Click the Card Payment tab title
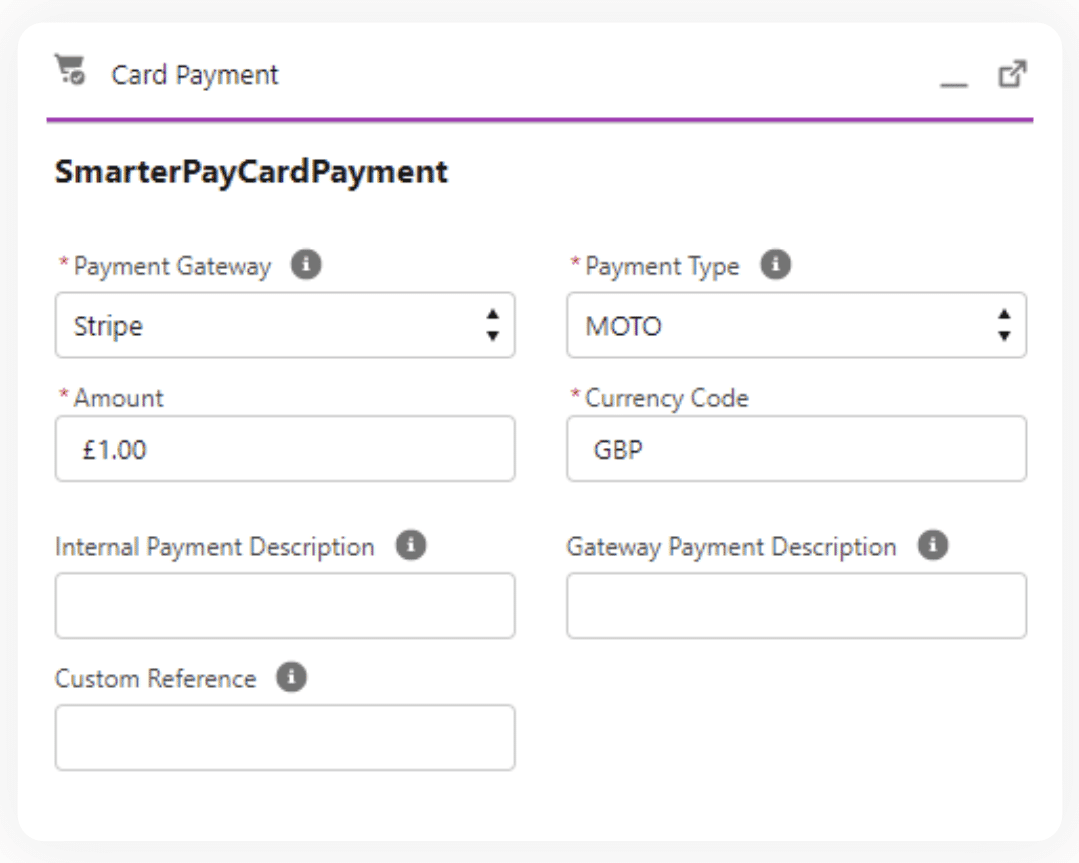This screenshot has height=863, width=1079. [195, 75]
